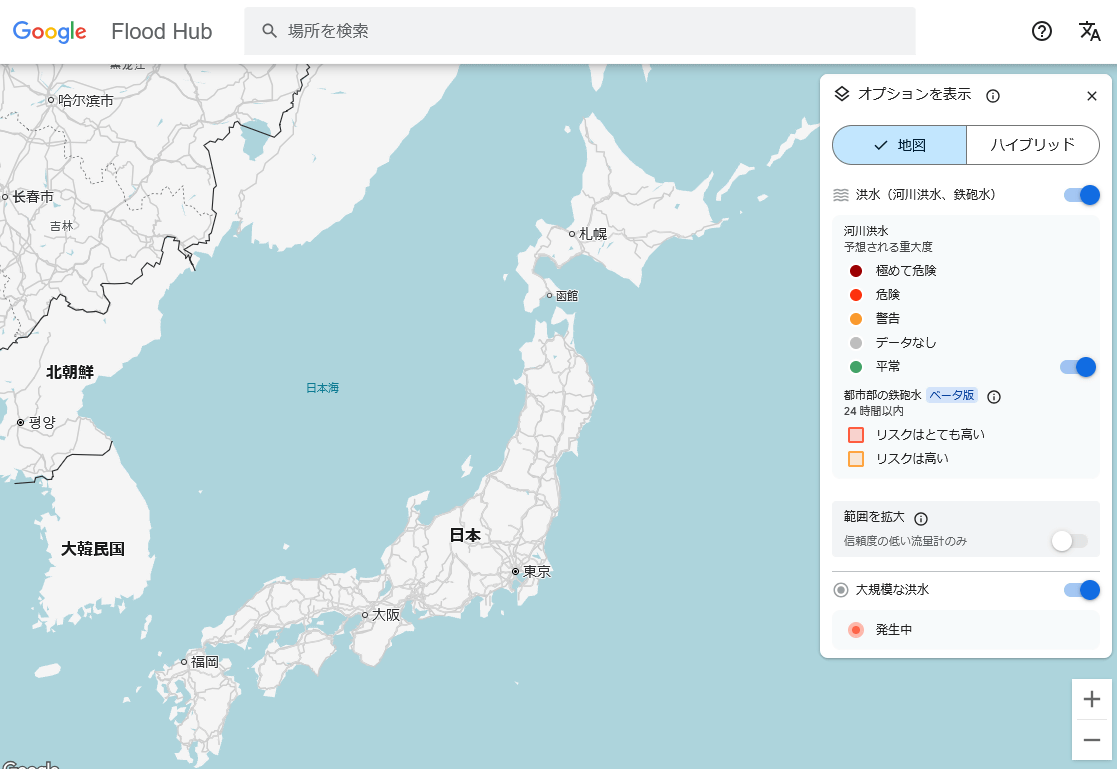Viewport: 1117px width, 769px height.
Task: Close the options panel with X
Action: tap(1092, 96)
